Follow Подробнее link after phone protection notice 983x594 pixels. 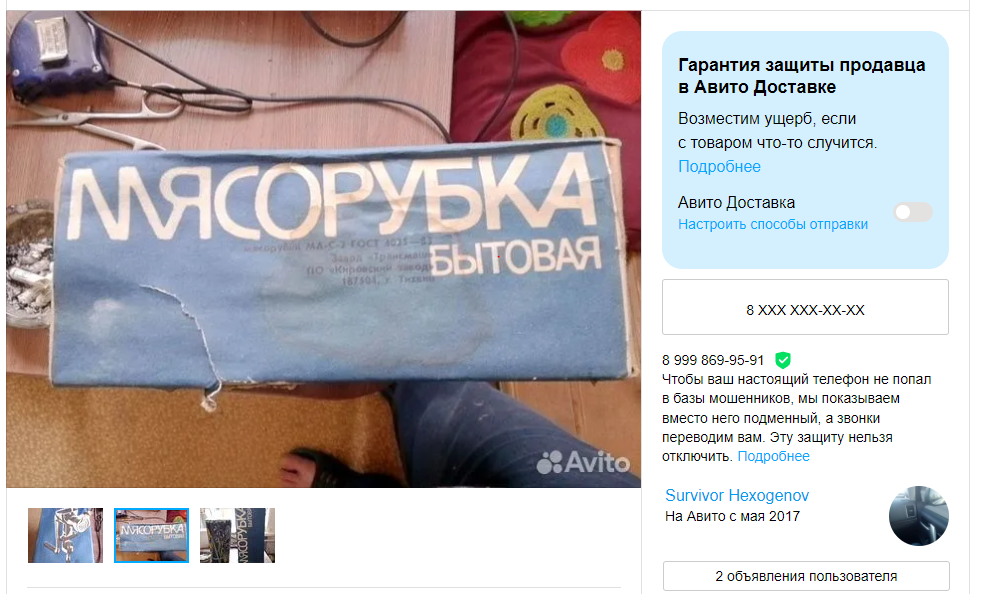coord(773,456)
